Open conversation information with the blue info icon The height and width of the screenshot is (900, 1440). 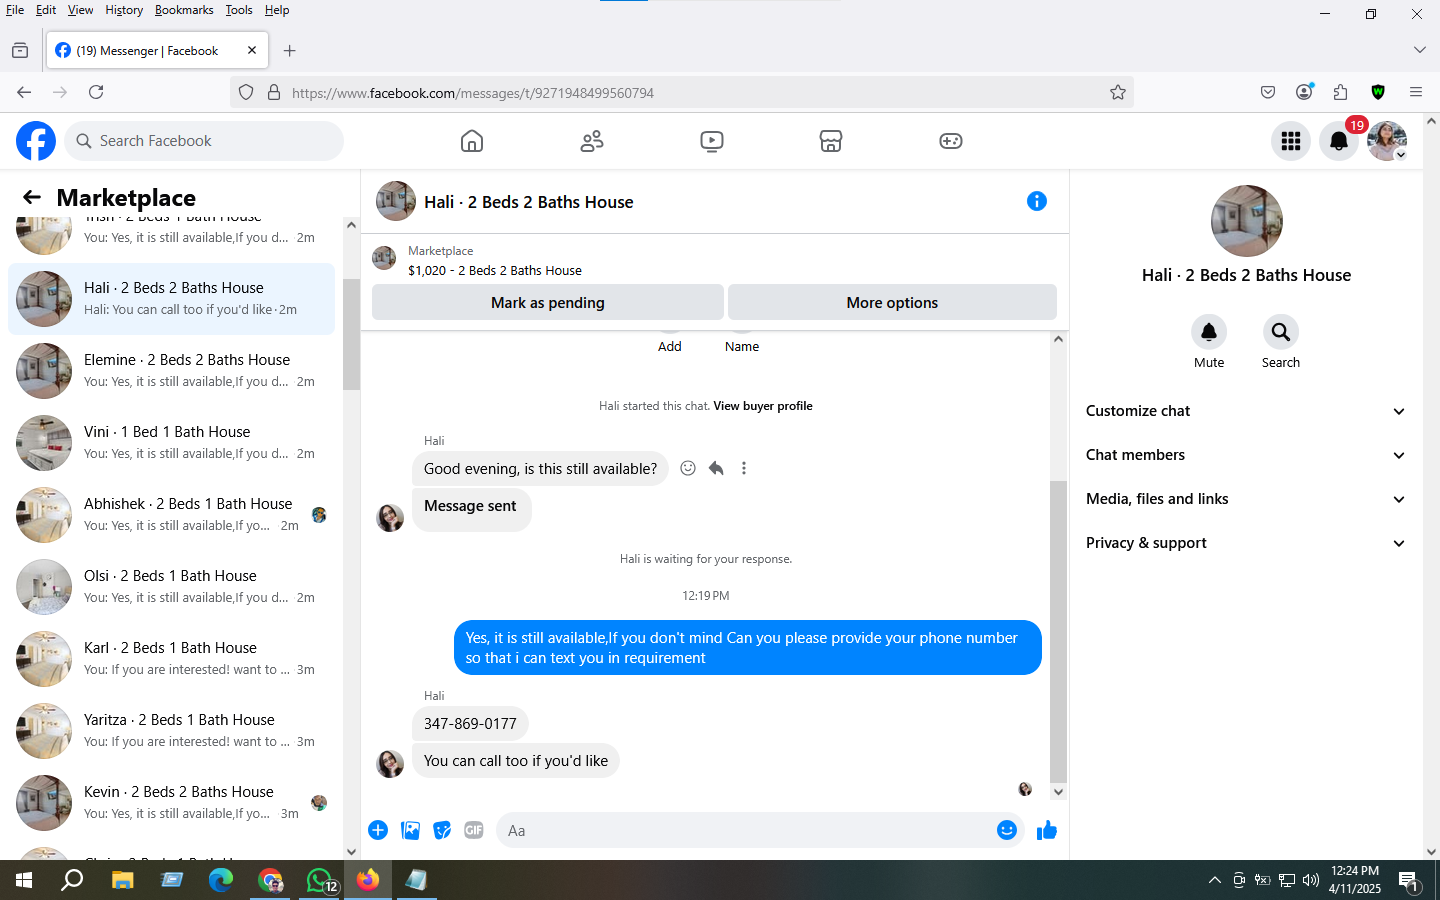click(x=1037, y=201)
